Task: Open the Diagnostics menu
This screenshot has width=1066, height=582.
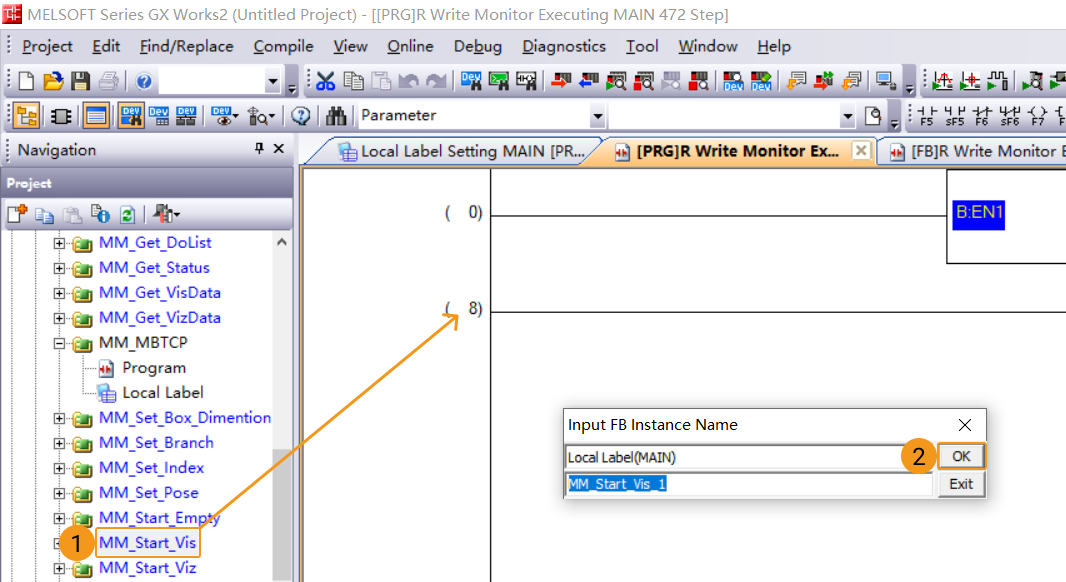Action: click(x=564, y=46)
